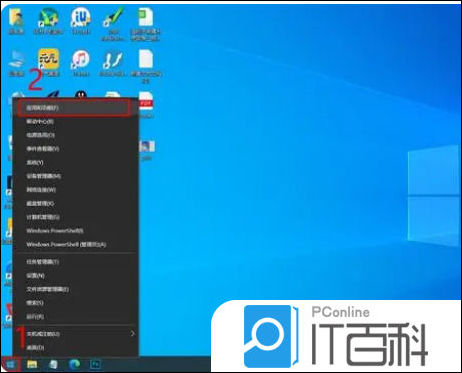This screenshot has height=373, width=462.
Task: Open Photoshop Ps icon on taskbar
Action: coord(95,364)
